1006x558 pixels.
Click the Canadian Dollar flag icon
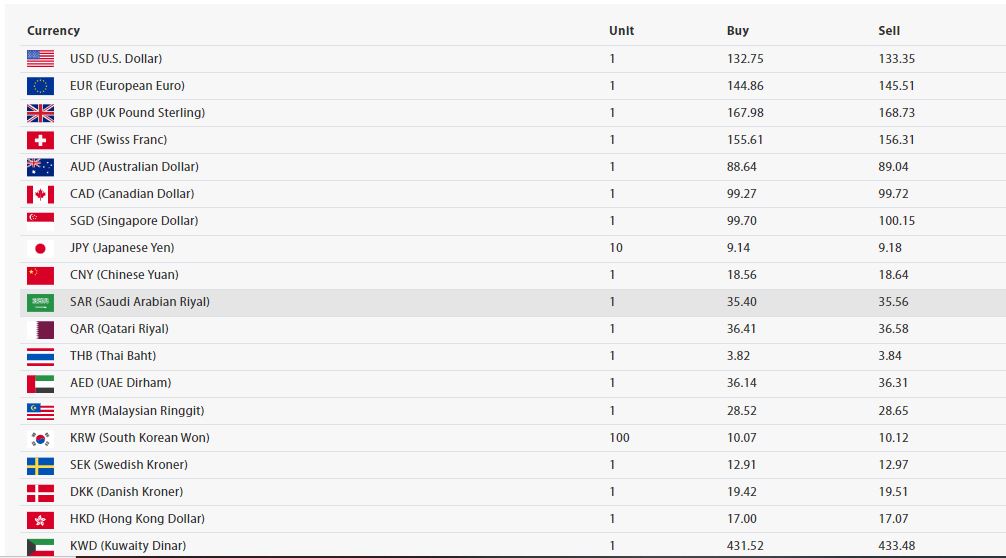pos(40,194)
